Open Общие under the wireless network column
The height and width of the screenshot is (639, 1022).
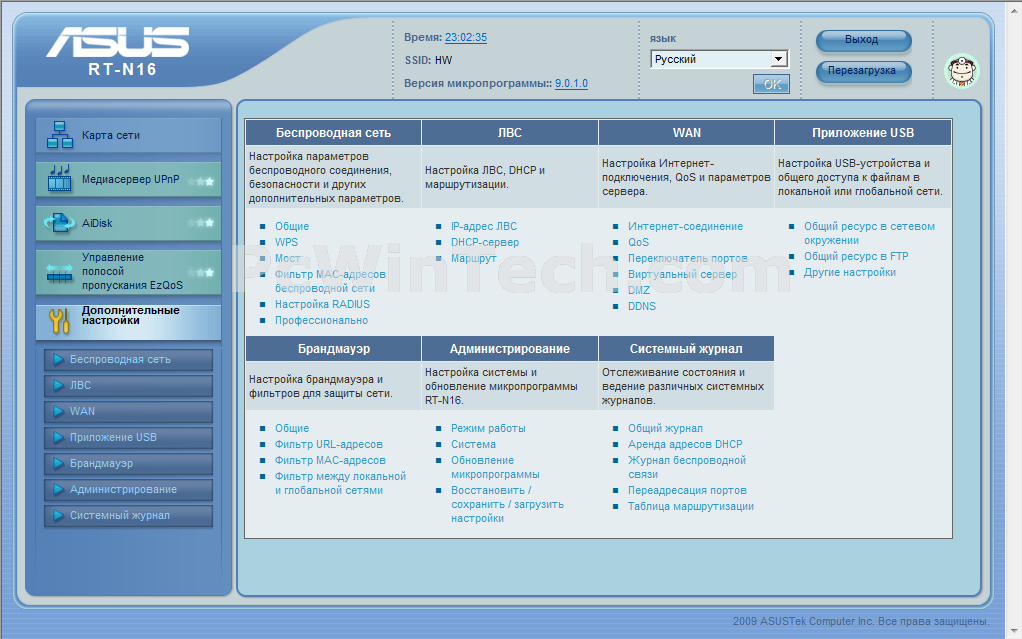click(x=292, y=226)
